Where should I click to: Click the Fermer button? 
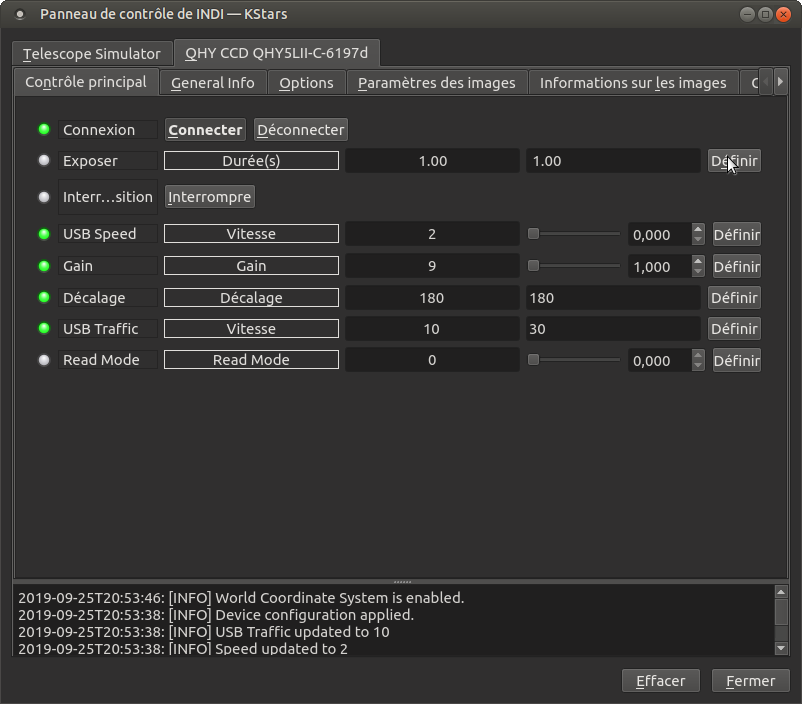coord(751,681)
